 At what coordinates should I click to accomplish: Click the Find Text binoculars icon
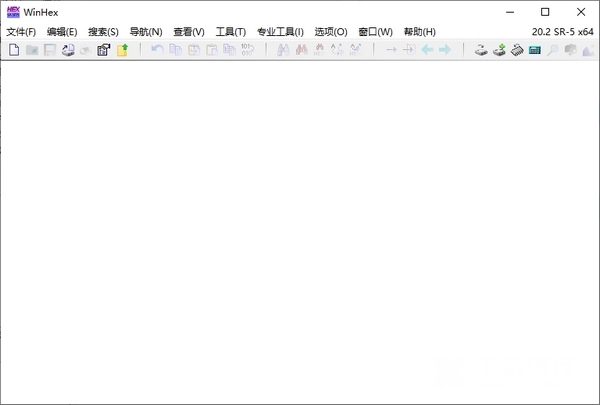[283, 50]
